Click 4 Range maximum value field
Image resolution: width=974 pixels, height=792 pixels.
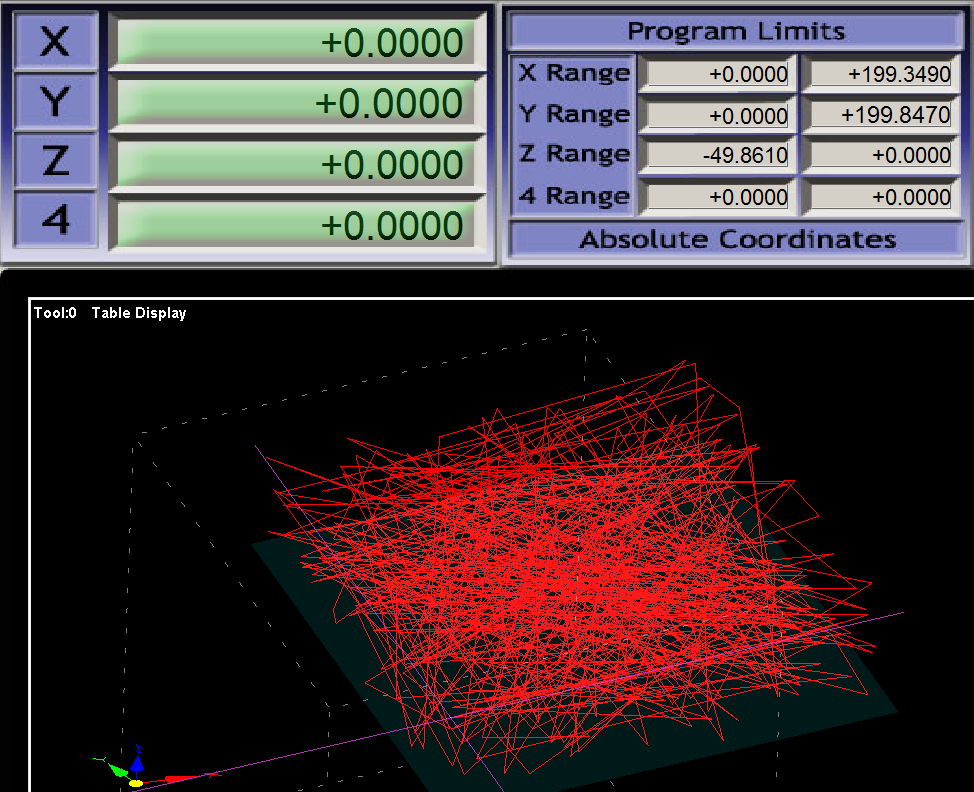coord(880,197)
